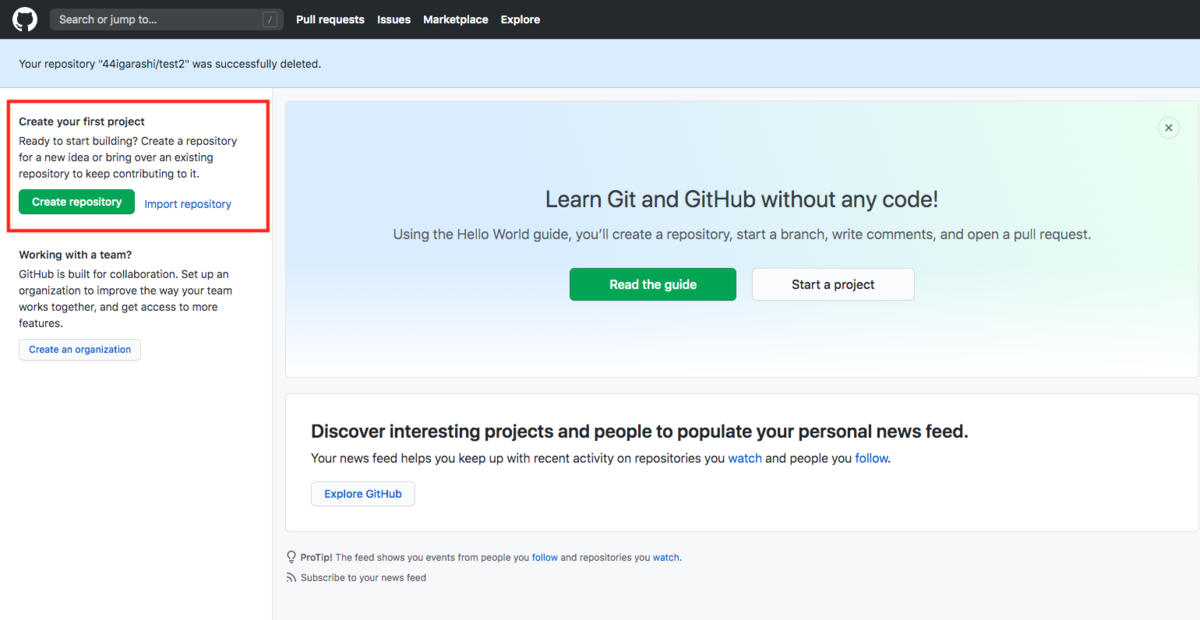Viewport: 1200px width, 620px height.
Task: Click the ProTip lightbulb icon
Action: [291, 557]
